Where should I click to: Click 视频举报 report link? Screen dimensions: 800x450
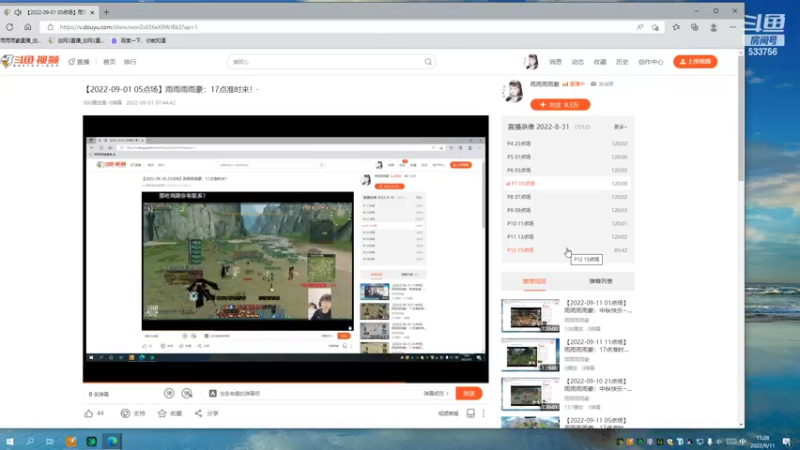click(448, 413)
